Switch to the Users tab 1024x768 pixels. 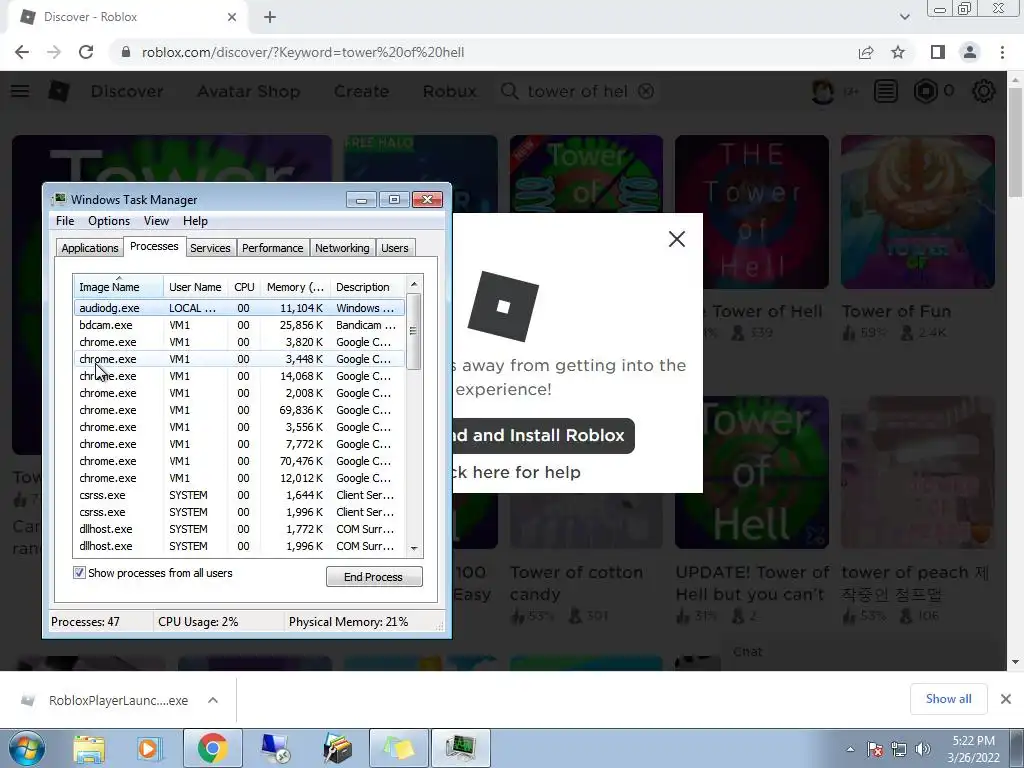(394, 248)
